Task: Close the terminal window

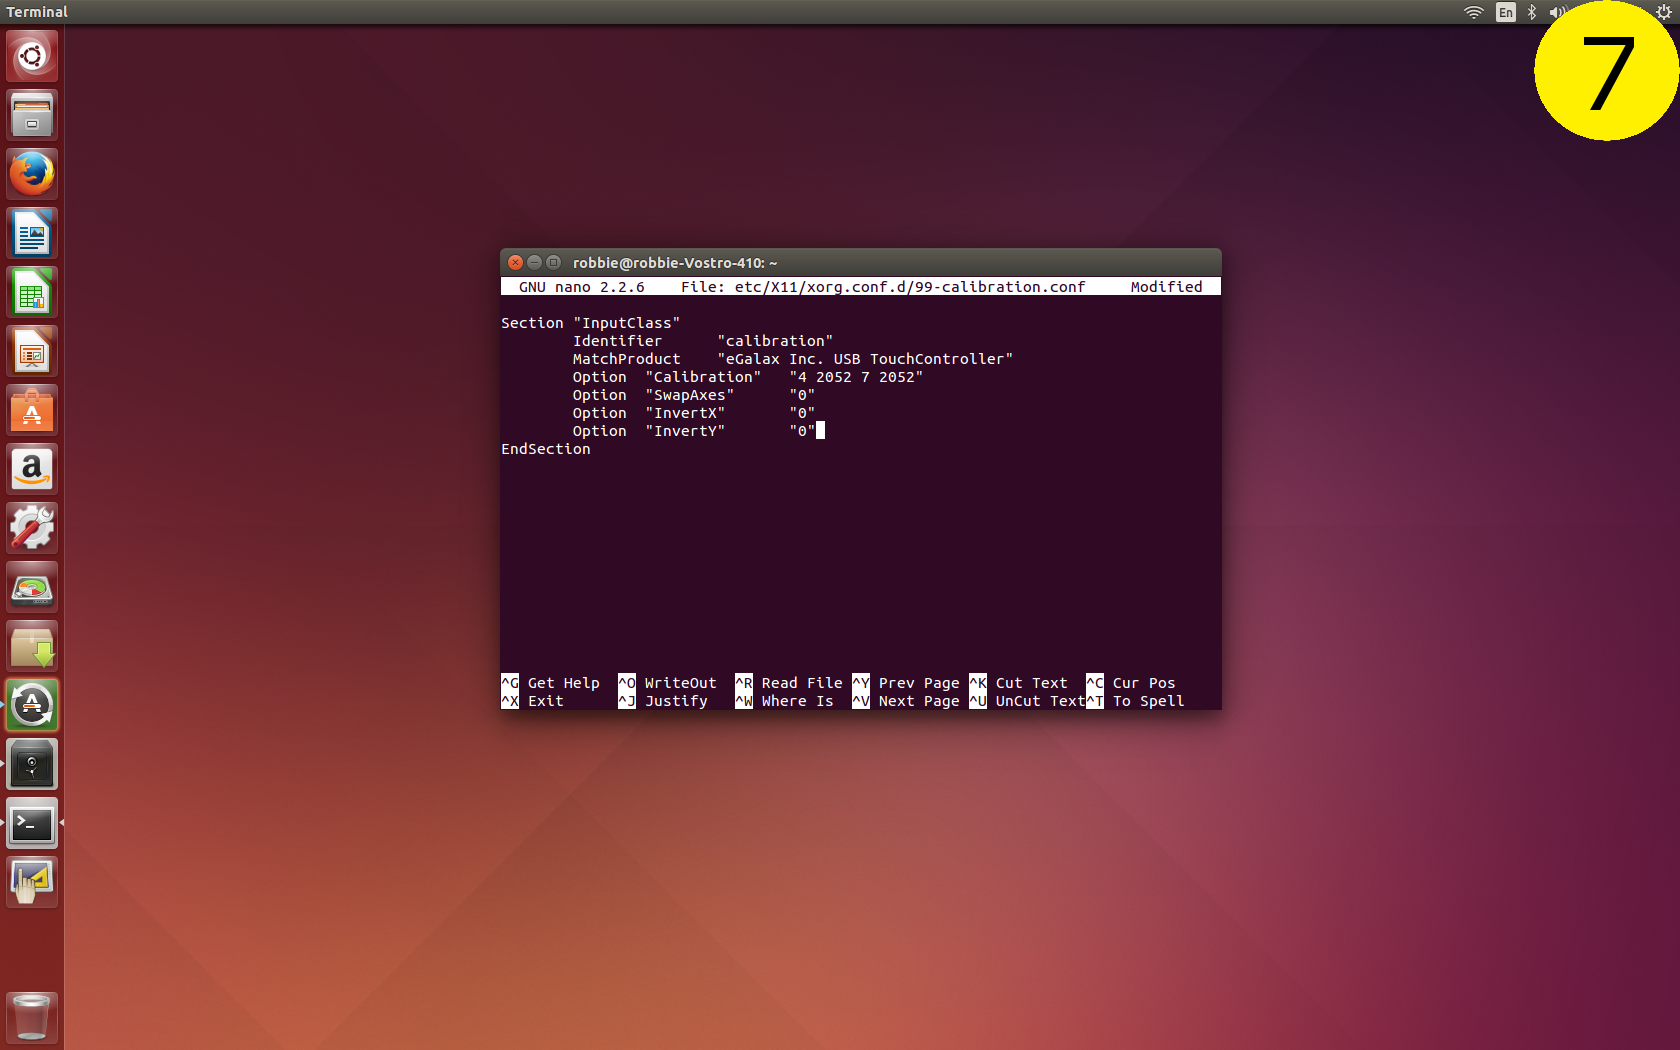Action: [515, 262]
